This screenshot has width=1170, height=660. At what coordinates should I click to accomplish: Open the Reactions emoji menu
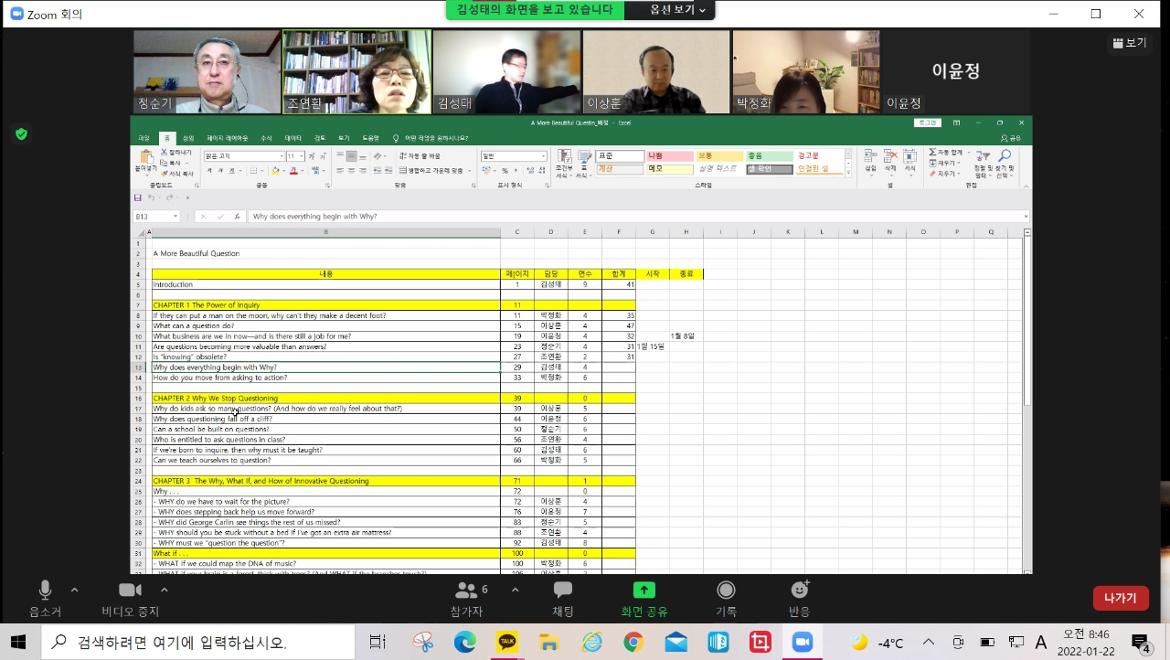point(799,591)
